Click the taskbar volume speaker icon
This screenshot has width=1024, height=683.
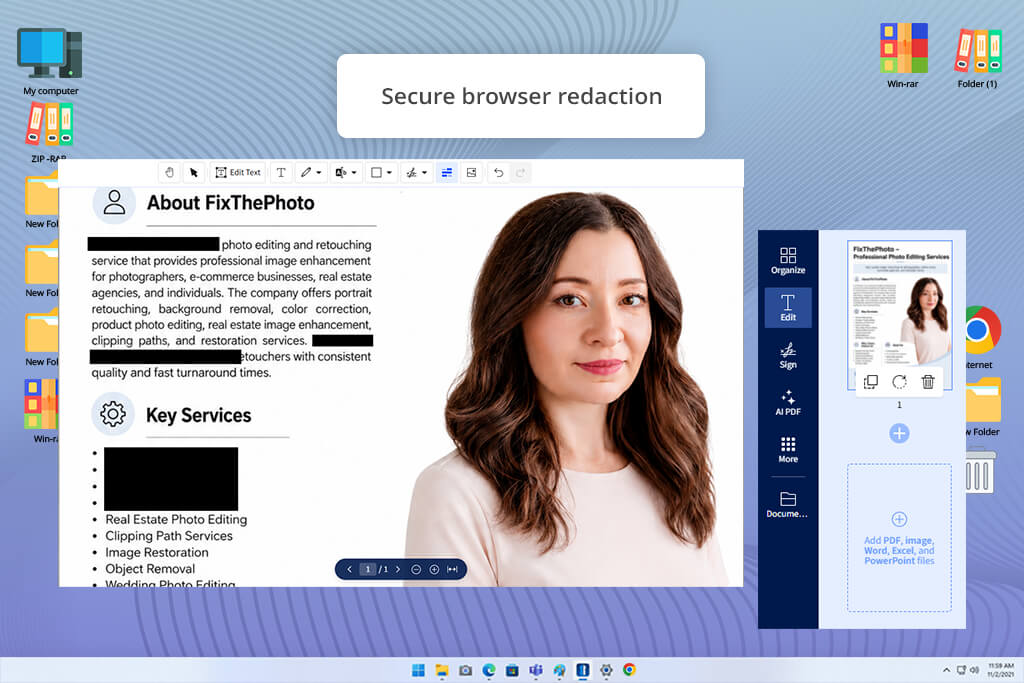tap(974, 670)
